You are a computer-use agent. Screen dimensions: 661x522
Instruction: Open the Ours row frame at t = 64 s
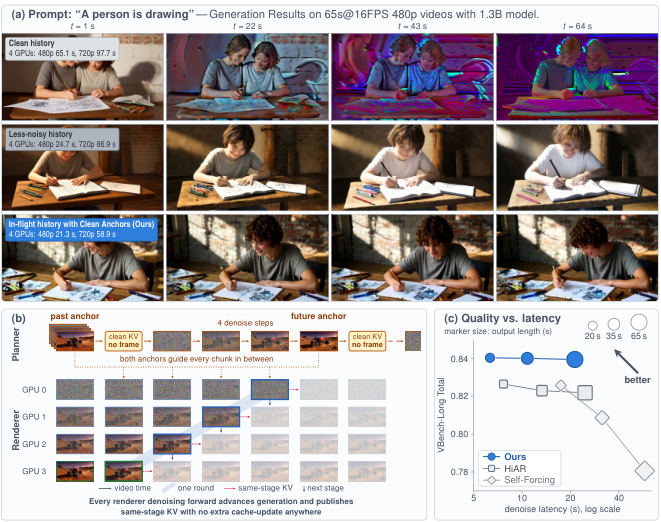(x=577, y=258)
